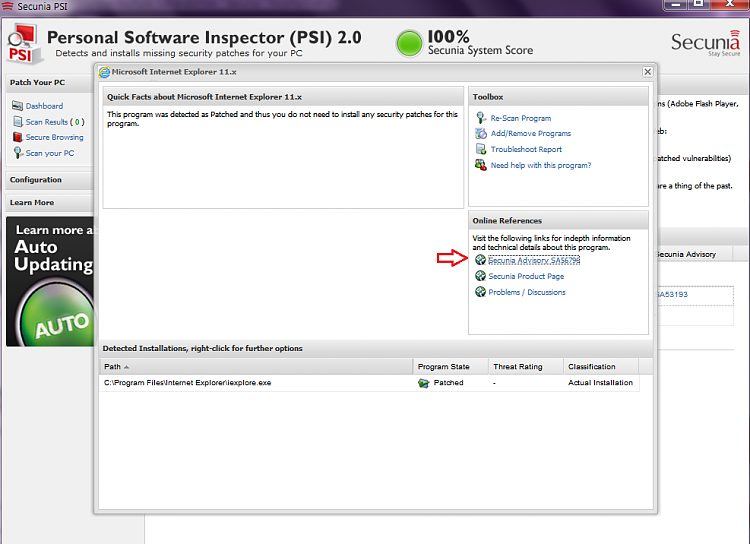Expand the Patch Your PC section
This screenshot has width=750, height=544.
pyautogui.click(x=50, y=82)
